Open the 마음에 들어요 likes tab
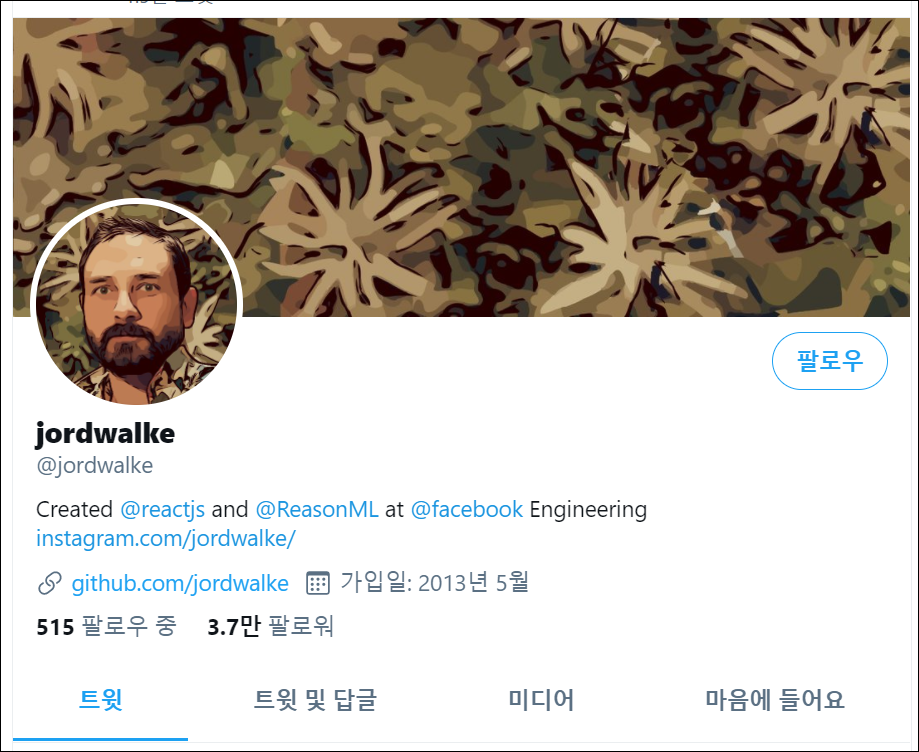919x752 pixels. (775, 700)
